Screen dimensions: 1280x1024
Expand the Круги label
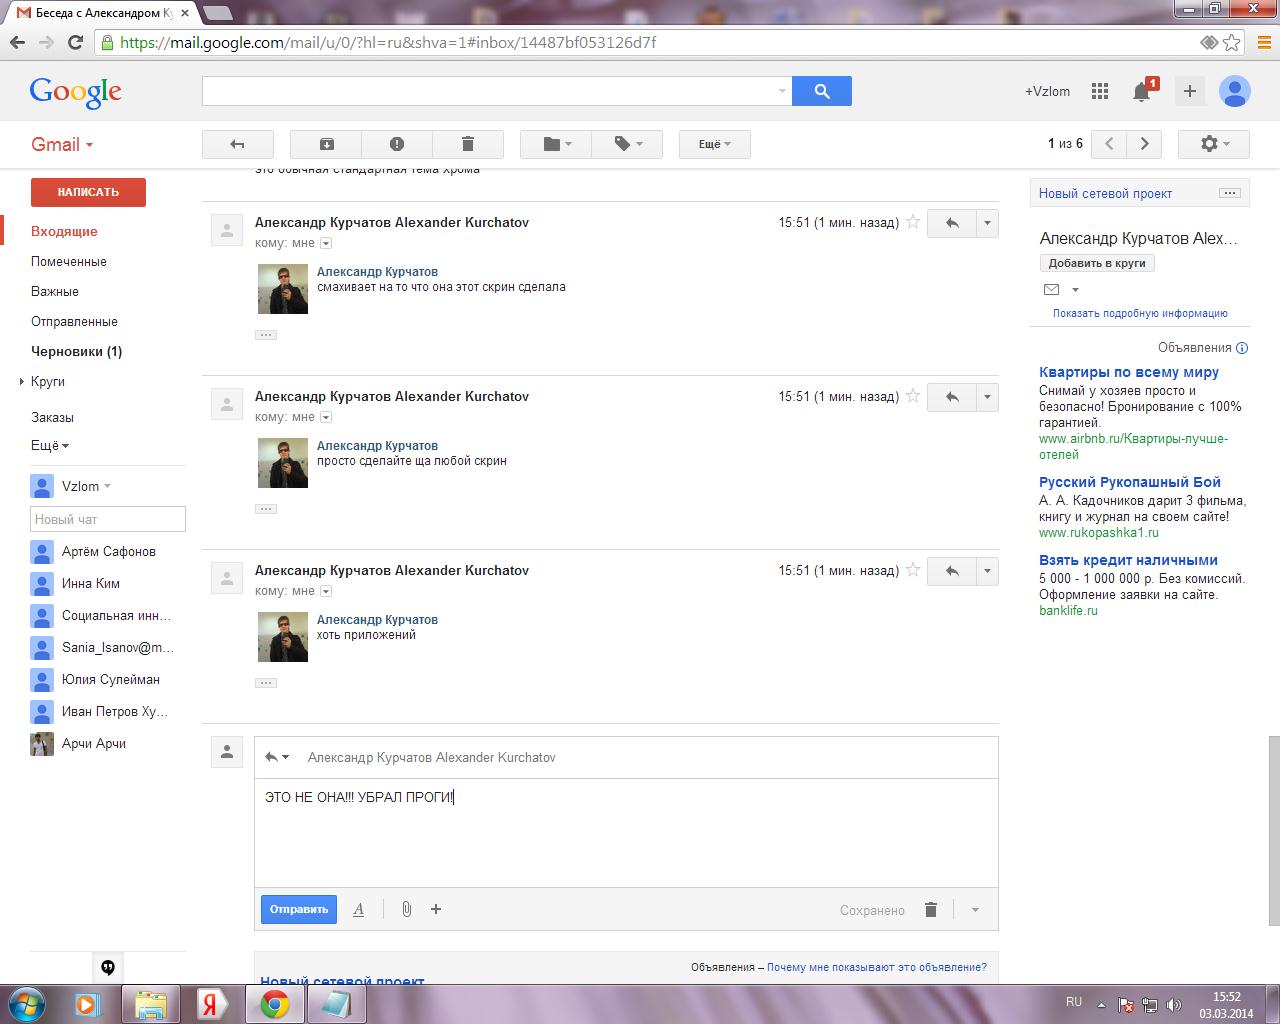[x=21, y=382]
